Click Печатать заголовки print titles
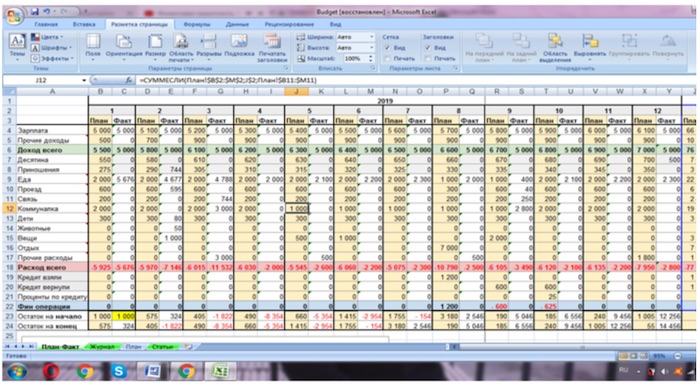Viewport: 700px width, 386px height. (x=272, y=47)
